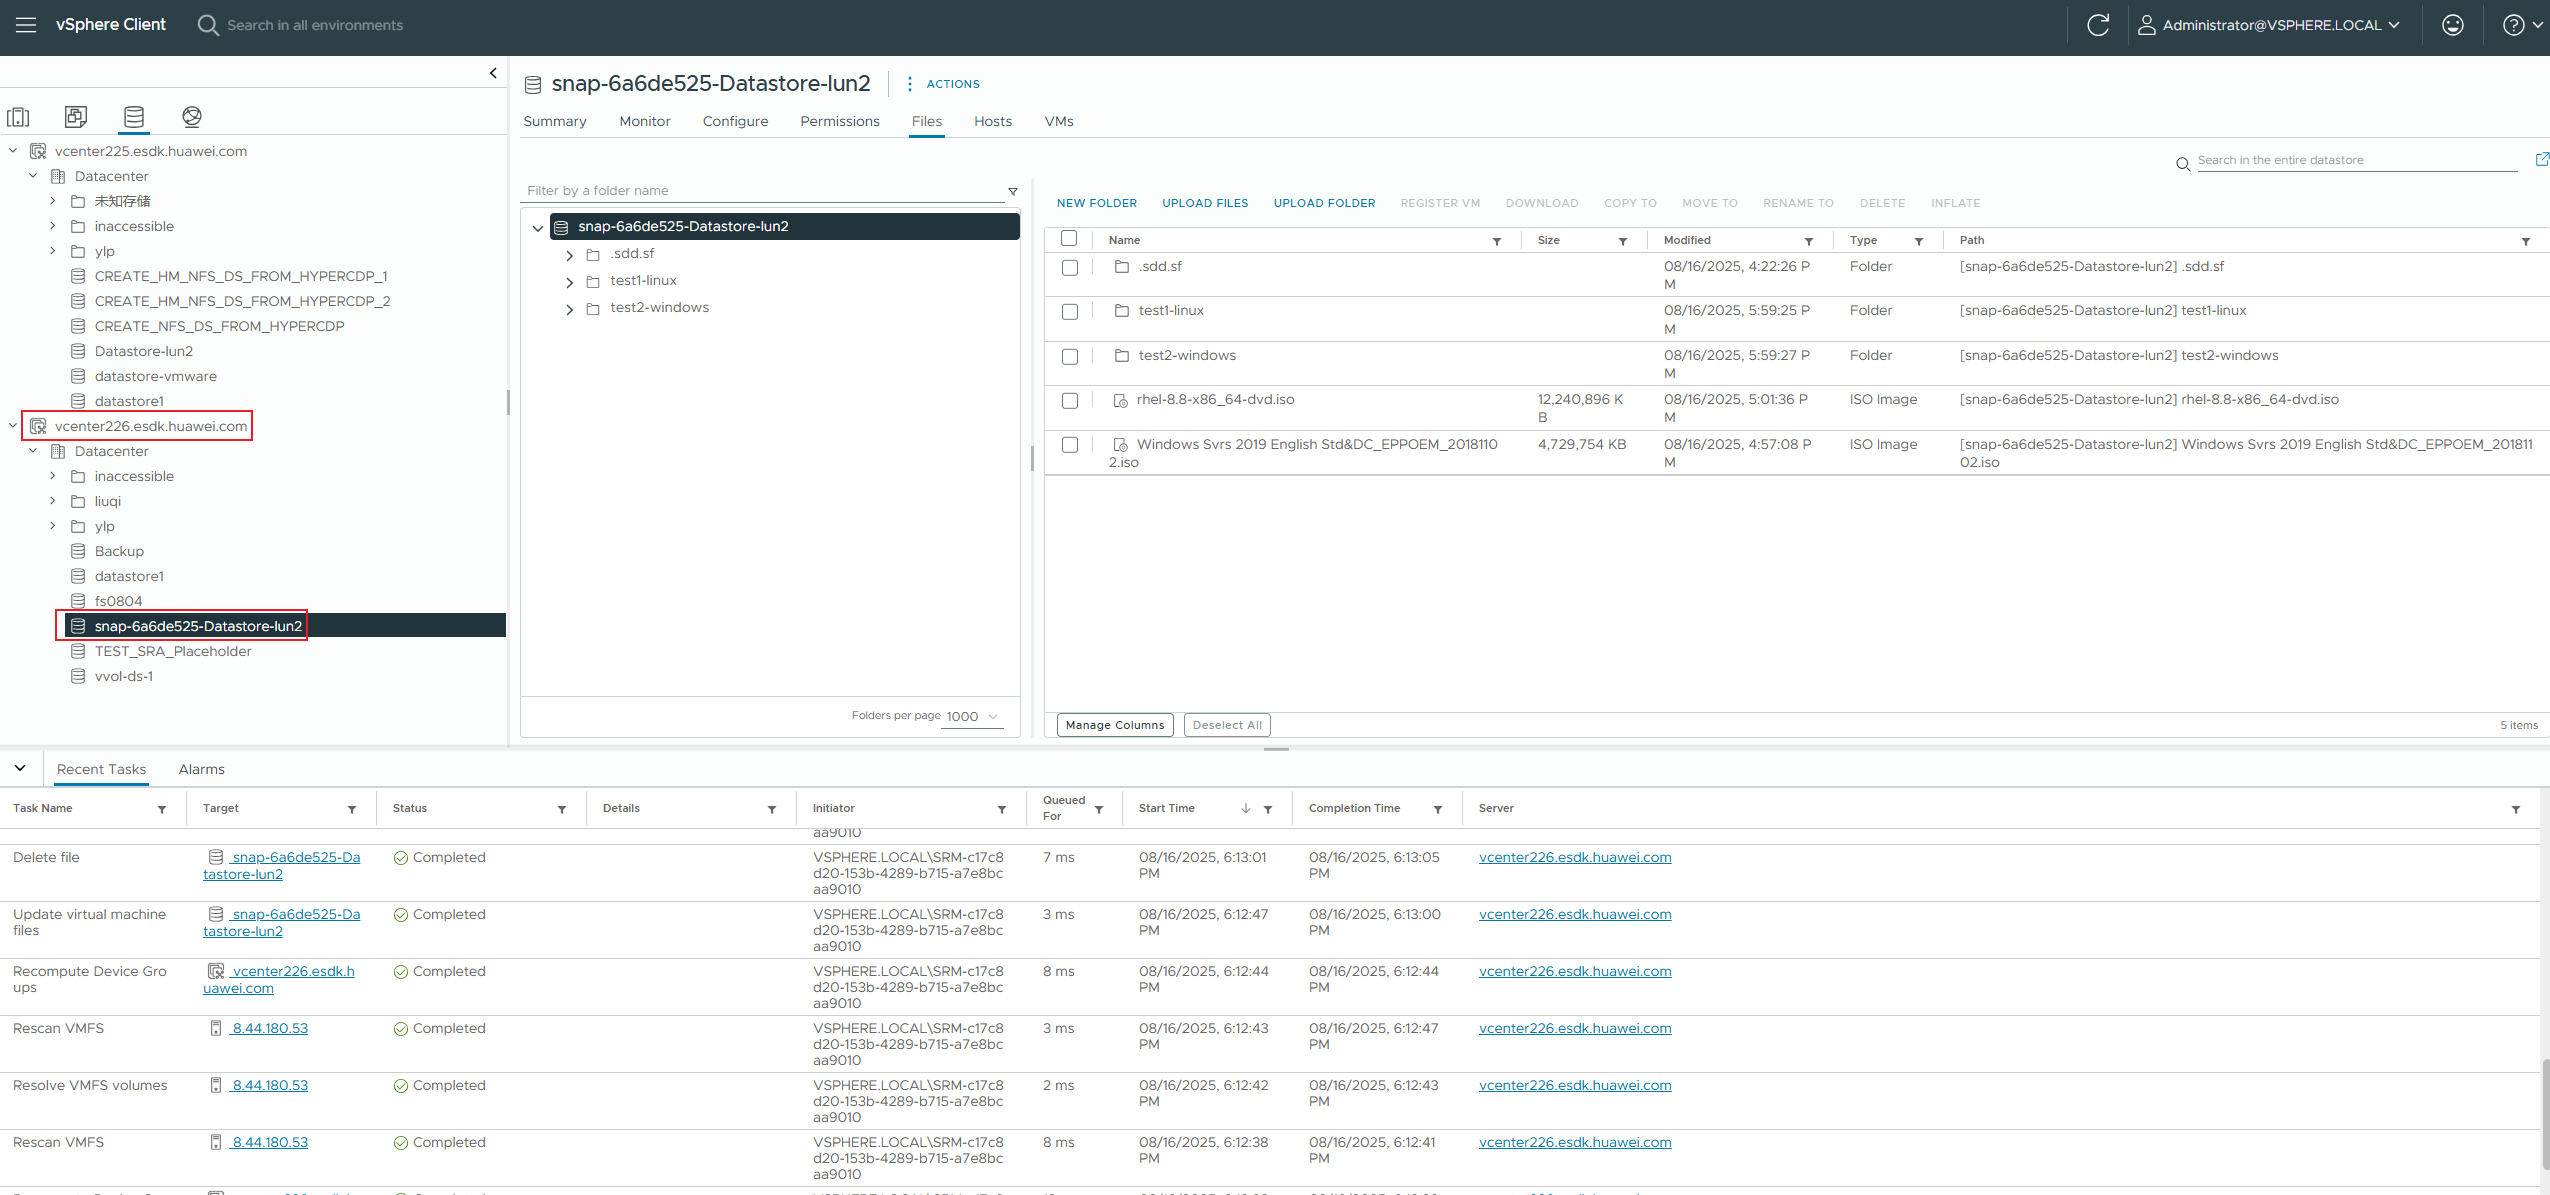Click the Recent Tasks vertical scrollbar

click(x=2545, y=1115)
